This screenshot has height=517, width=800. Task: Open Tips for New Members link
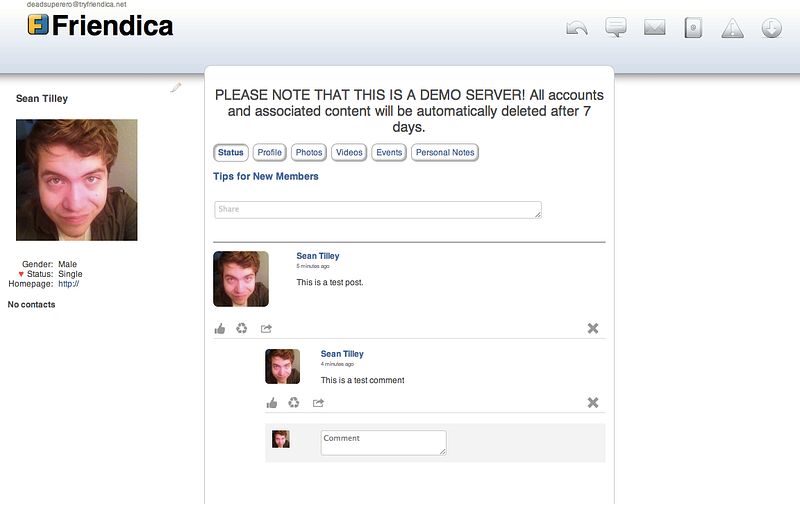point(266,176)
